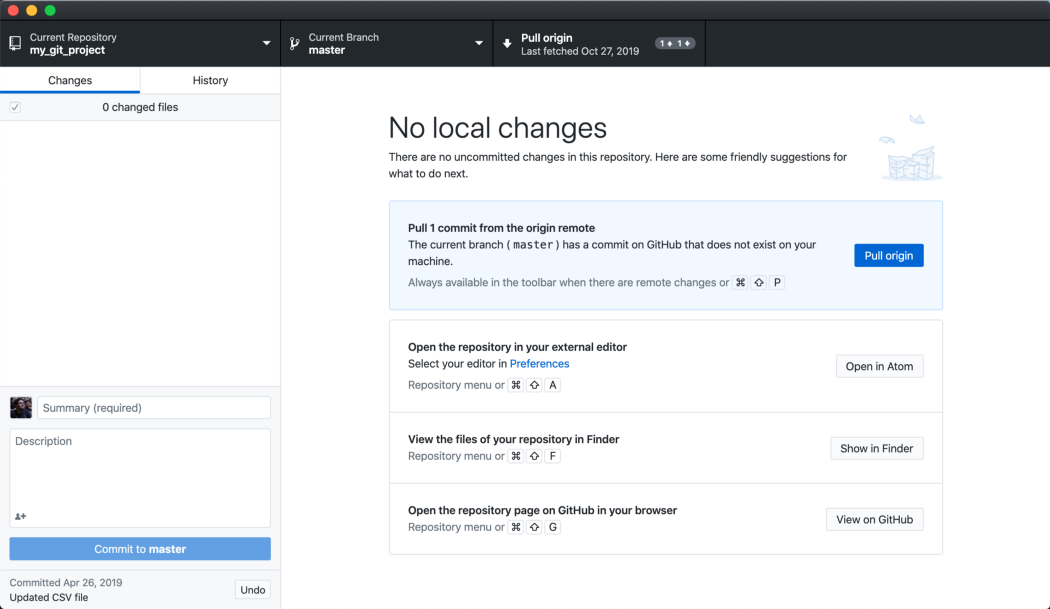Click into the Description text area

click(x=140, y=470)
